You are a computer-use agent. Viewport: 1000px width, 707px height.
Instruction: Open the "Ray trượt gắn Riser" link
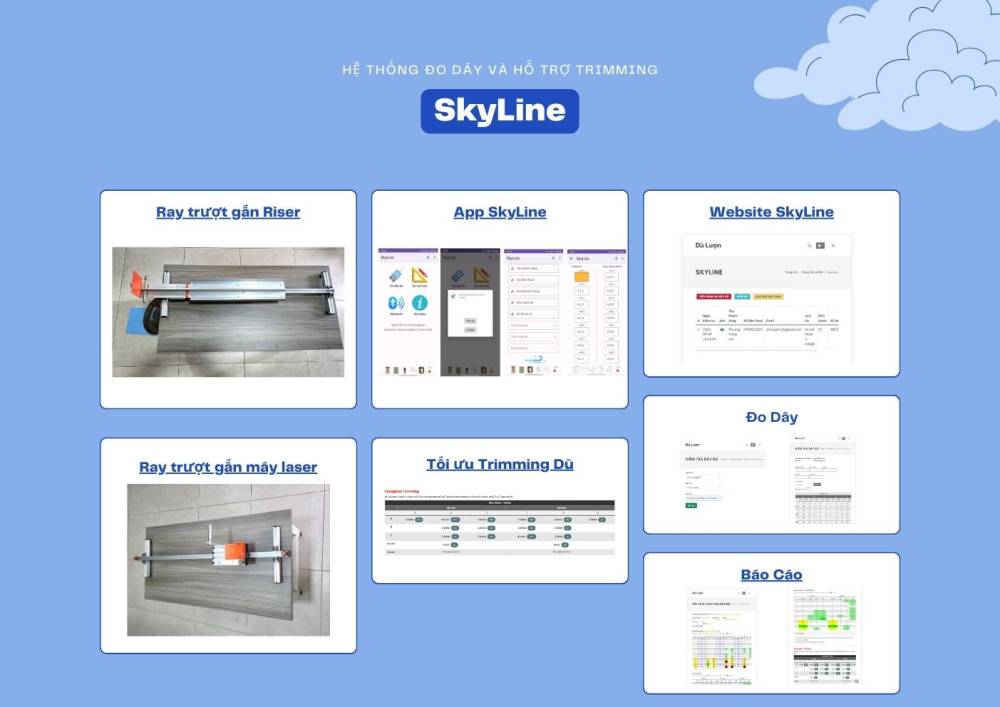tap(228, 212)
